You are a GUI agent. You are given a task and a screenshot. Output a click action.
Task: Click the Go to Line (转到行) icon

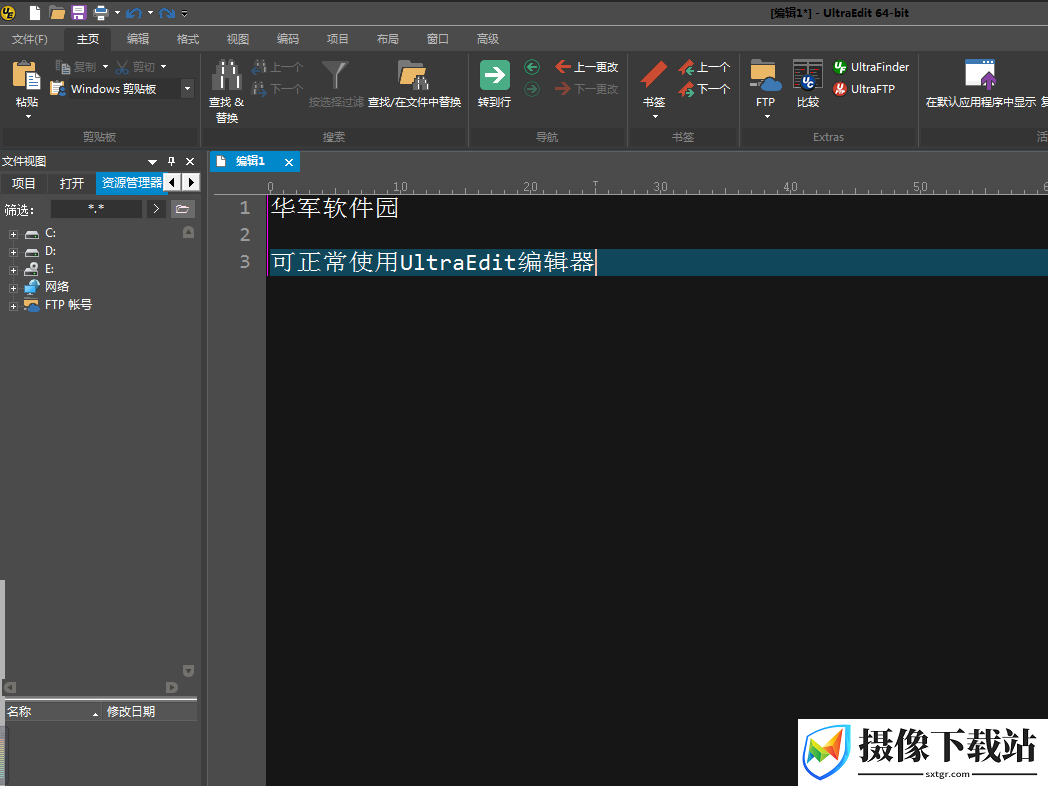495,75
